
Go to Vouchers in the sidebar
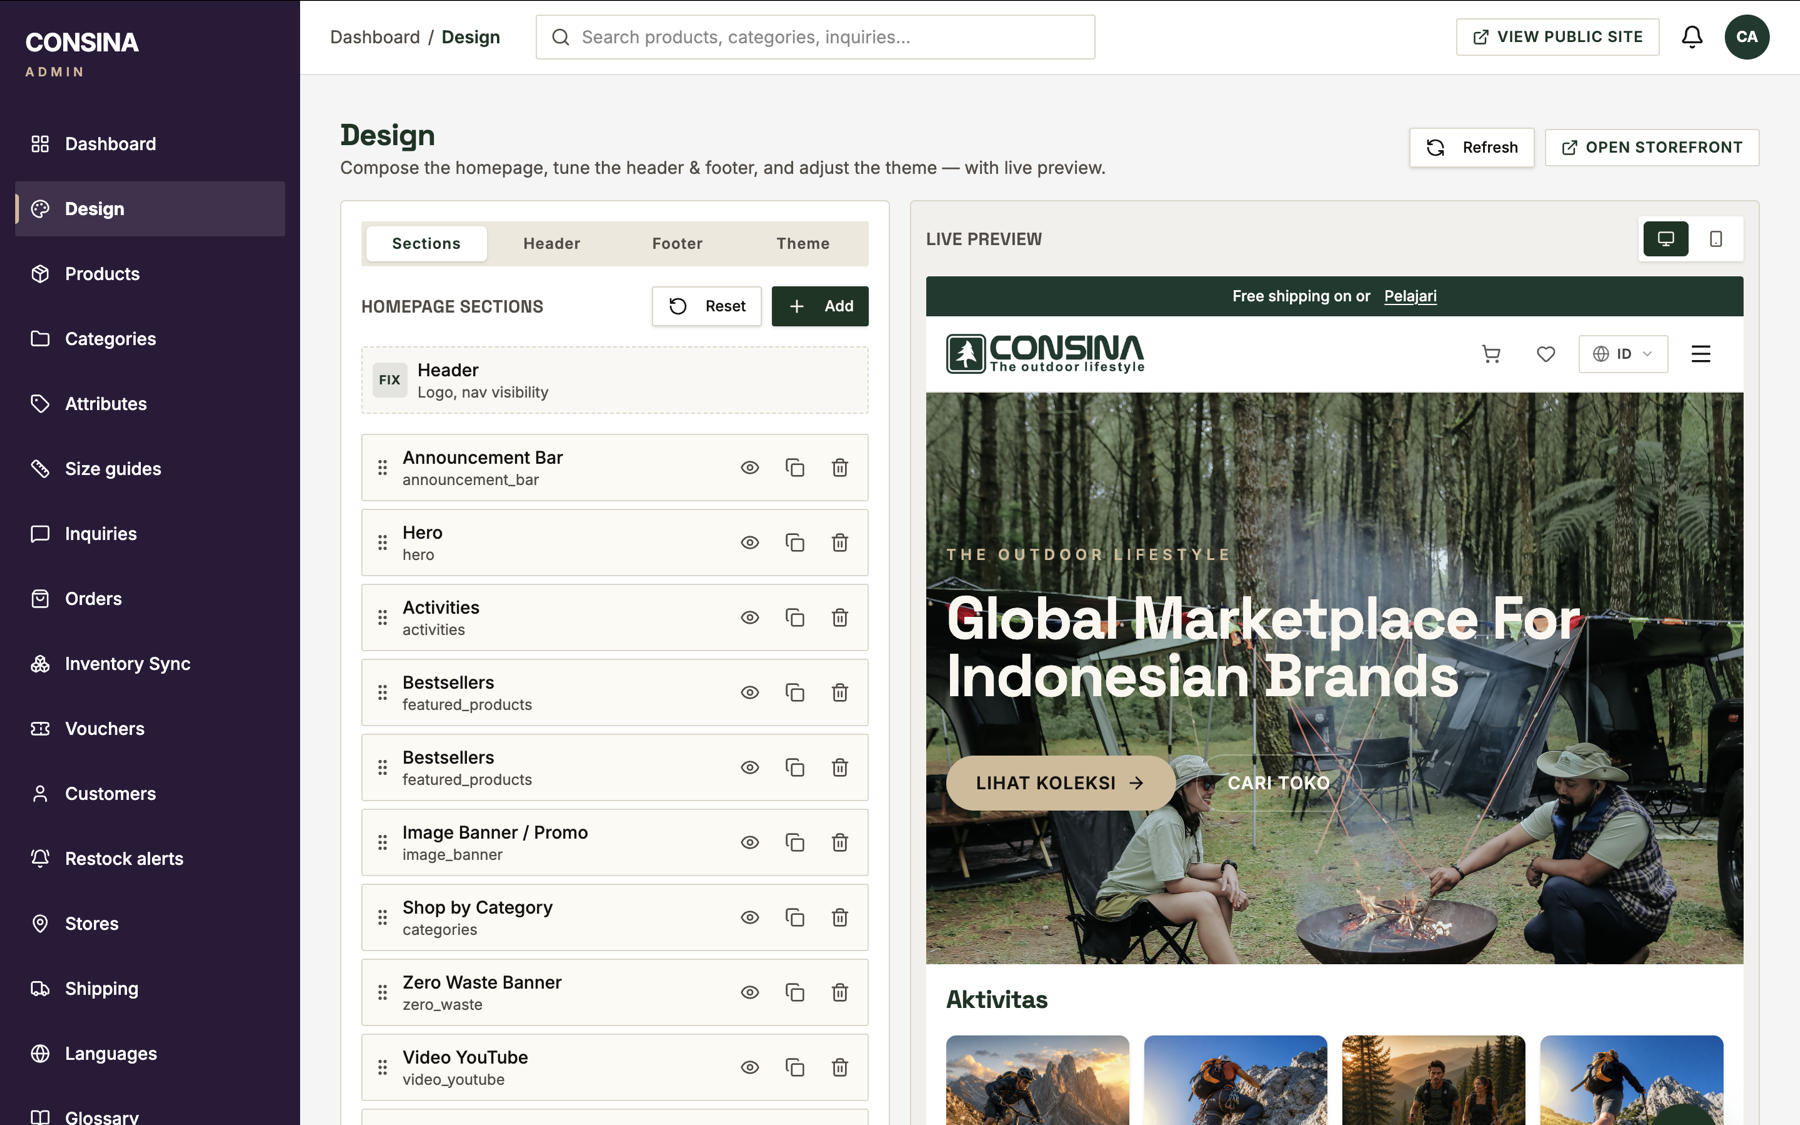150,729
